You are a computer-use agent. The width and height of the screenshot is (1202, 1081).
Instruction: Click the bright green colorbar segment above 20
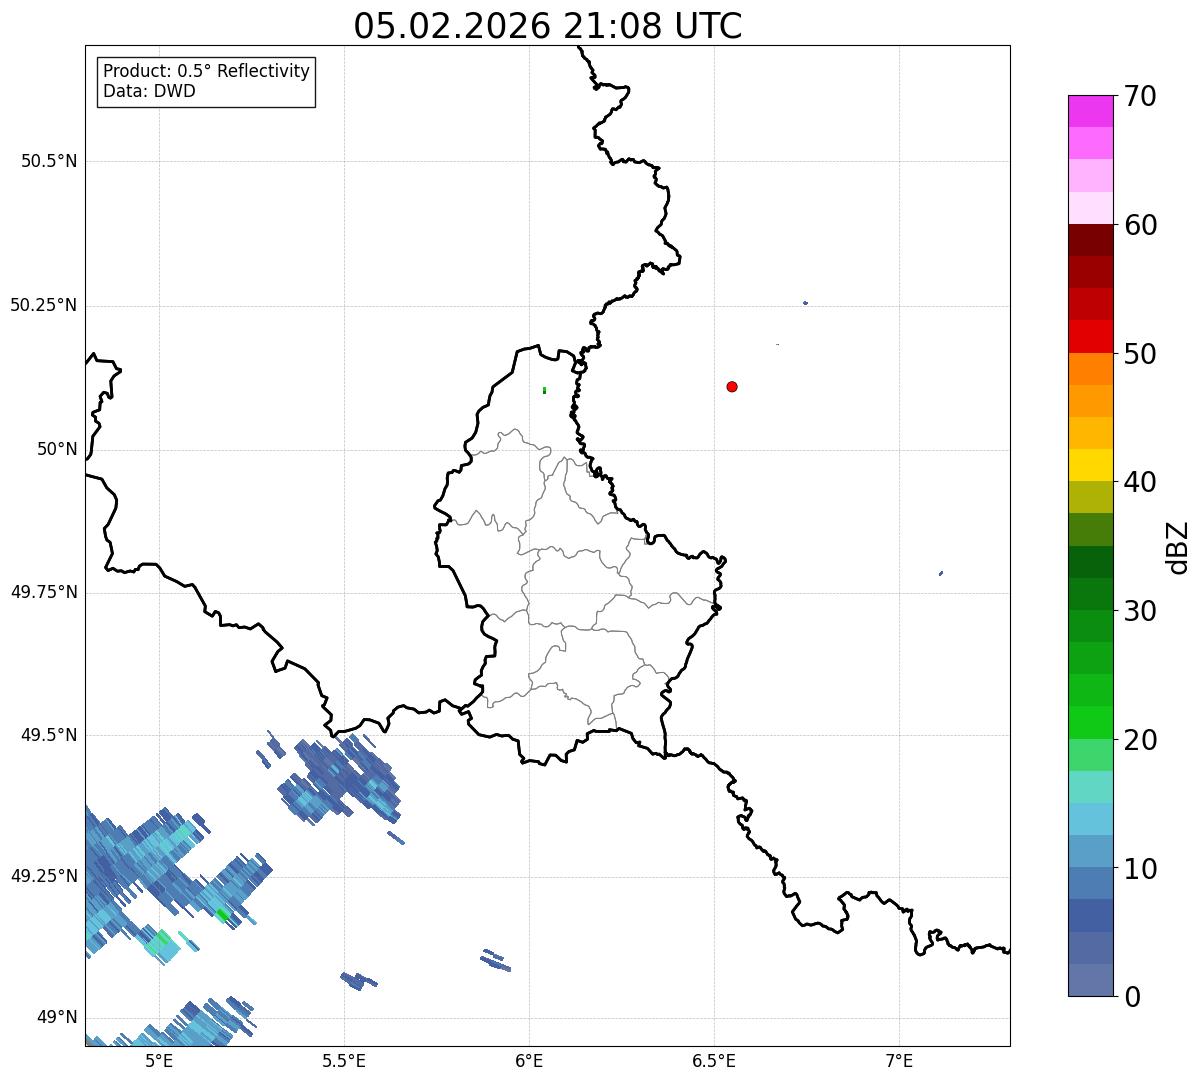click(x=1090, y=722)
